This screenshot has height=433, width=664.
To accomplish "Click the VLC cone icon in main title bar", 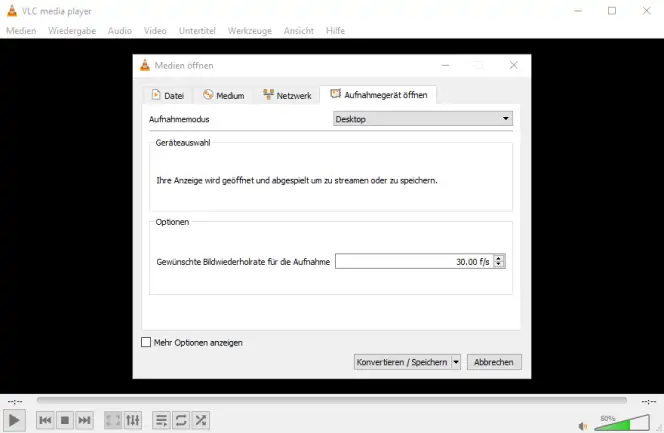I will (x=12, y=11).
